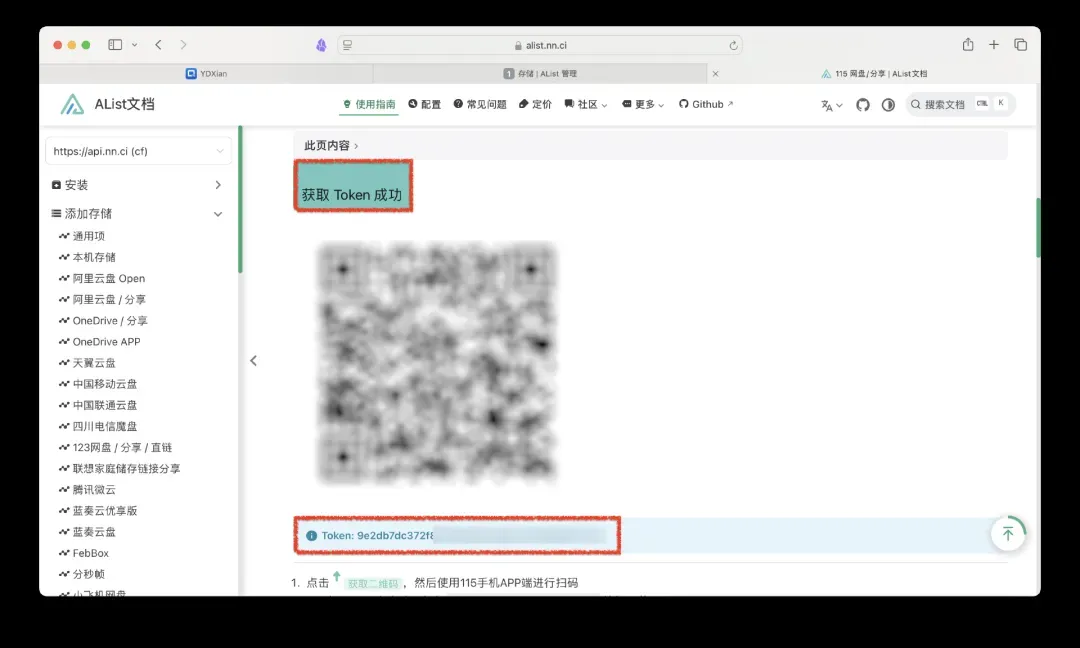Click the AList logo icon in the navbar

tap(72, 104)
